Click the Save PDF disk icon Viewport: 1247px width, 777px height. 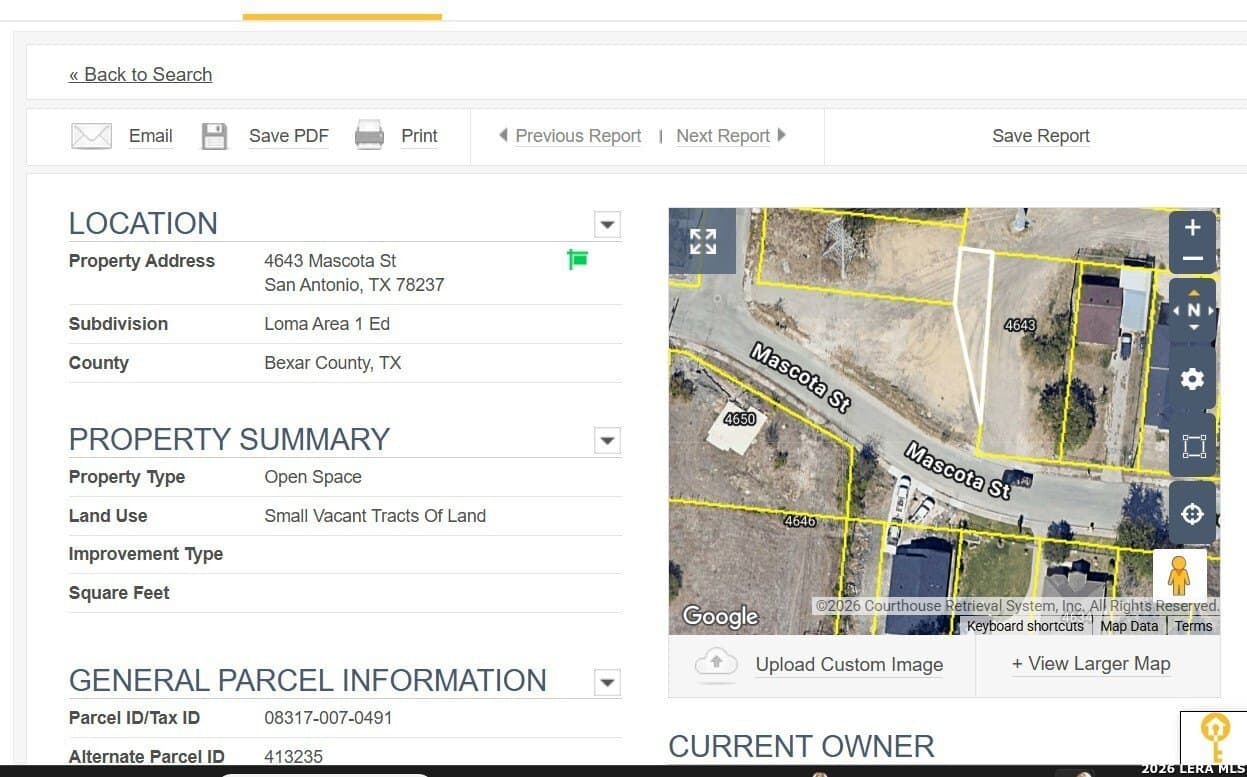point(214,134)
